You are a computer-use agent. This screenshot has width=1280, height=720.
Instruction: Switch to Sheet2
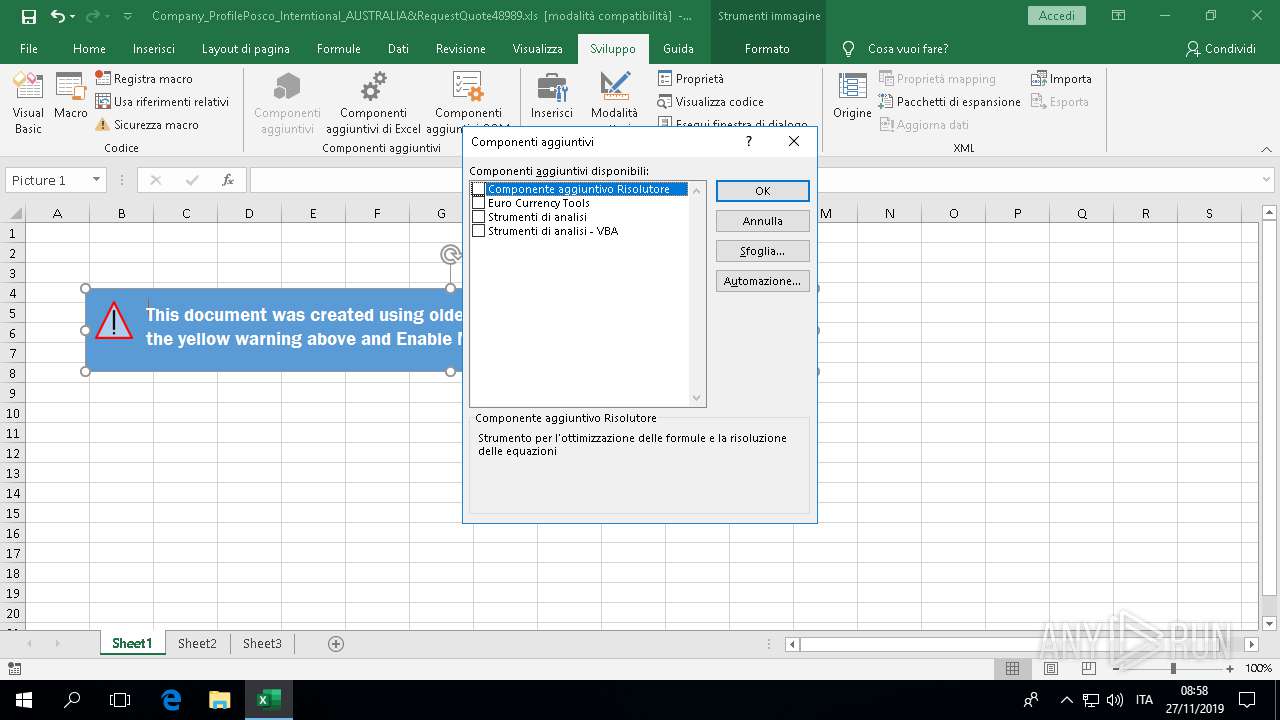197,644
